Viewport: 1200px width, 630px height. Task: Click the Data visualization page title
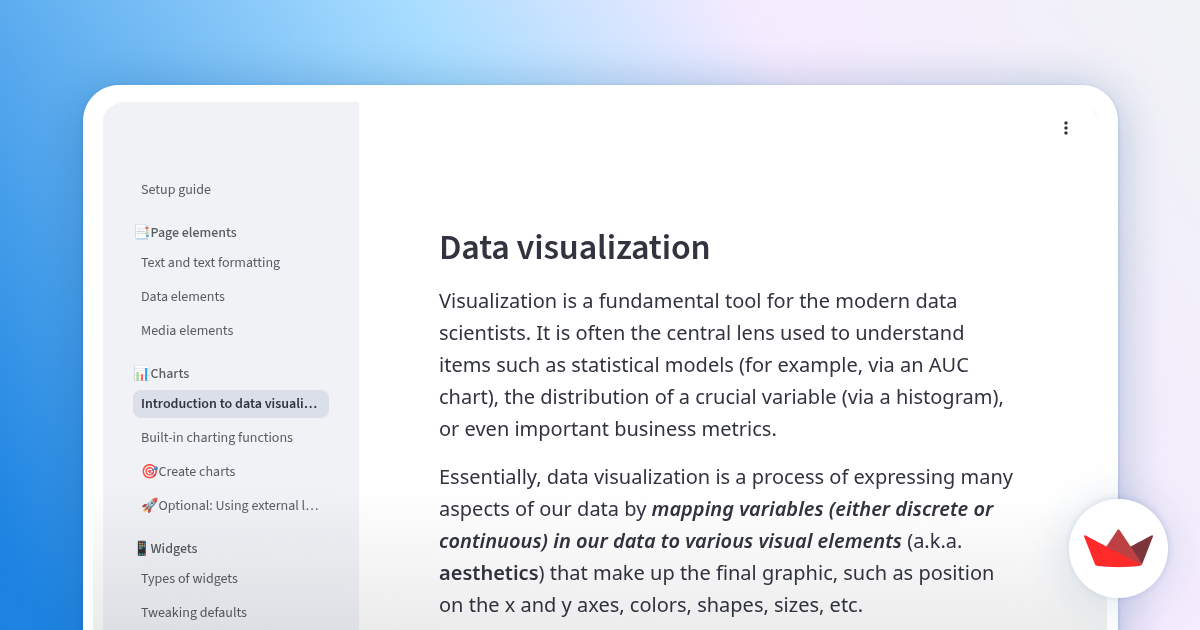tap(575, 247)
